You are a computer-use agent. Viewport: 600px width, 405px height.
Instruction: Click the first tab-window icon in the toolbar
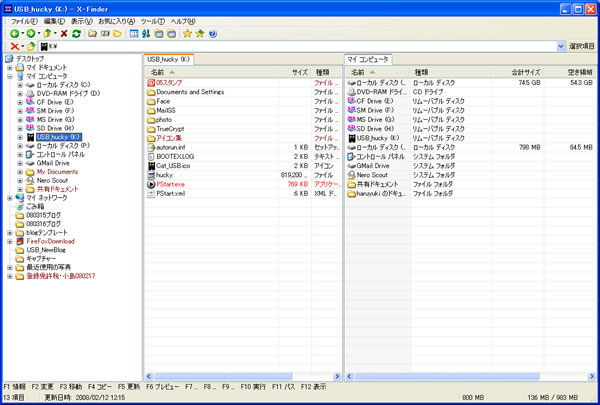159,34
